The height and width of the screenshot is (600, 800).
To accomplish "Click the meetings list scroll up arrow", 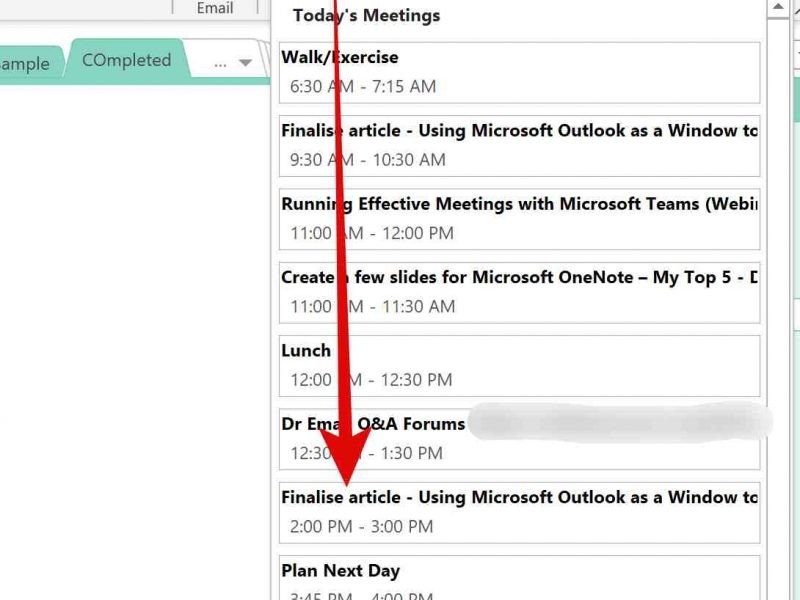I will (x=778, y=7).
